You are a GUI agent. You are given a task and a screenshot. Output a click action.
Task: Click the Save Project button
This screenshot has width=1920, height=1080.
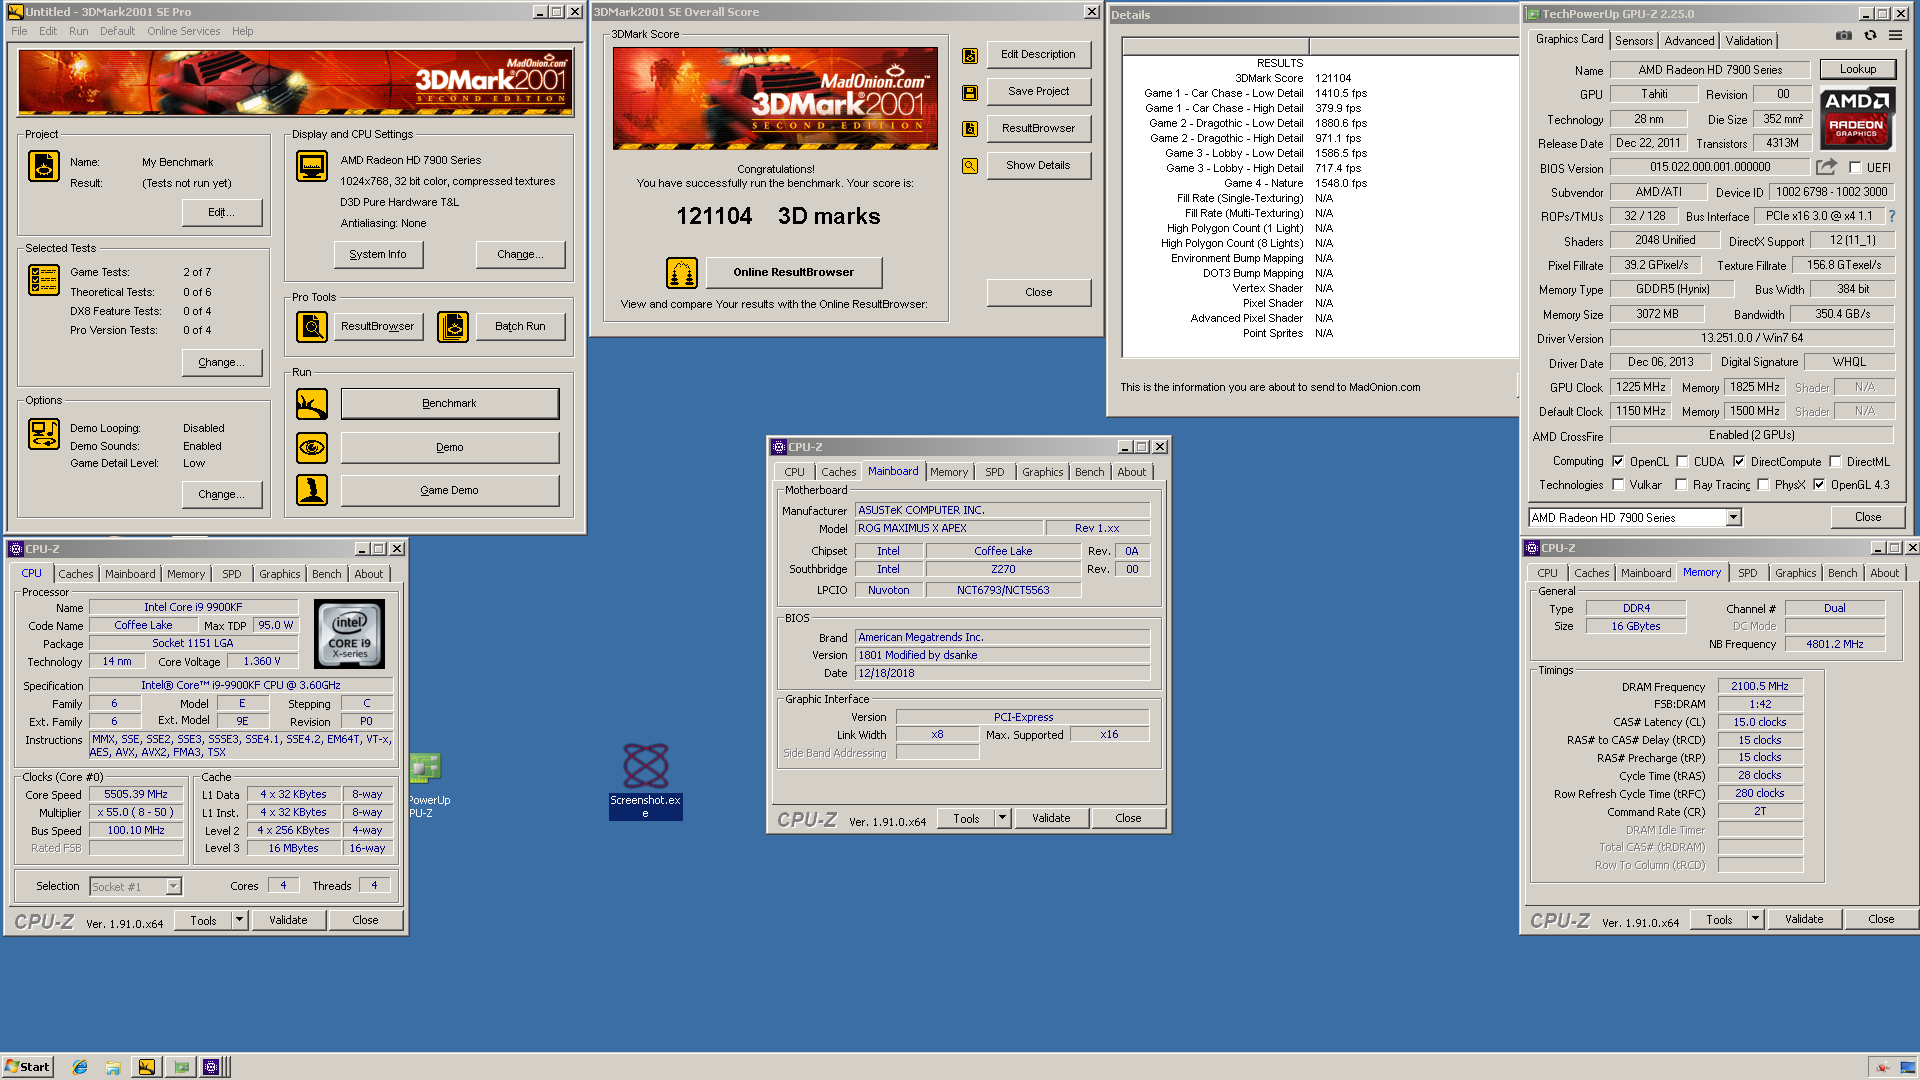click(x=1038, y=91)
